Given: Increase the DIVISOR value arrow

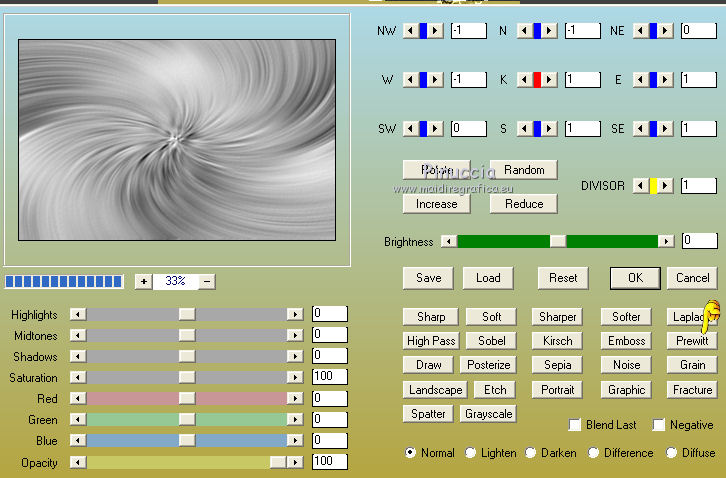Looking at the screenshot, I should (x=665, y=186).
